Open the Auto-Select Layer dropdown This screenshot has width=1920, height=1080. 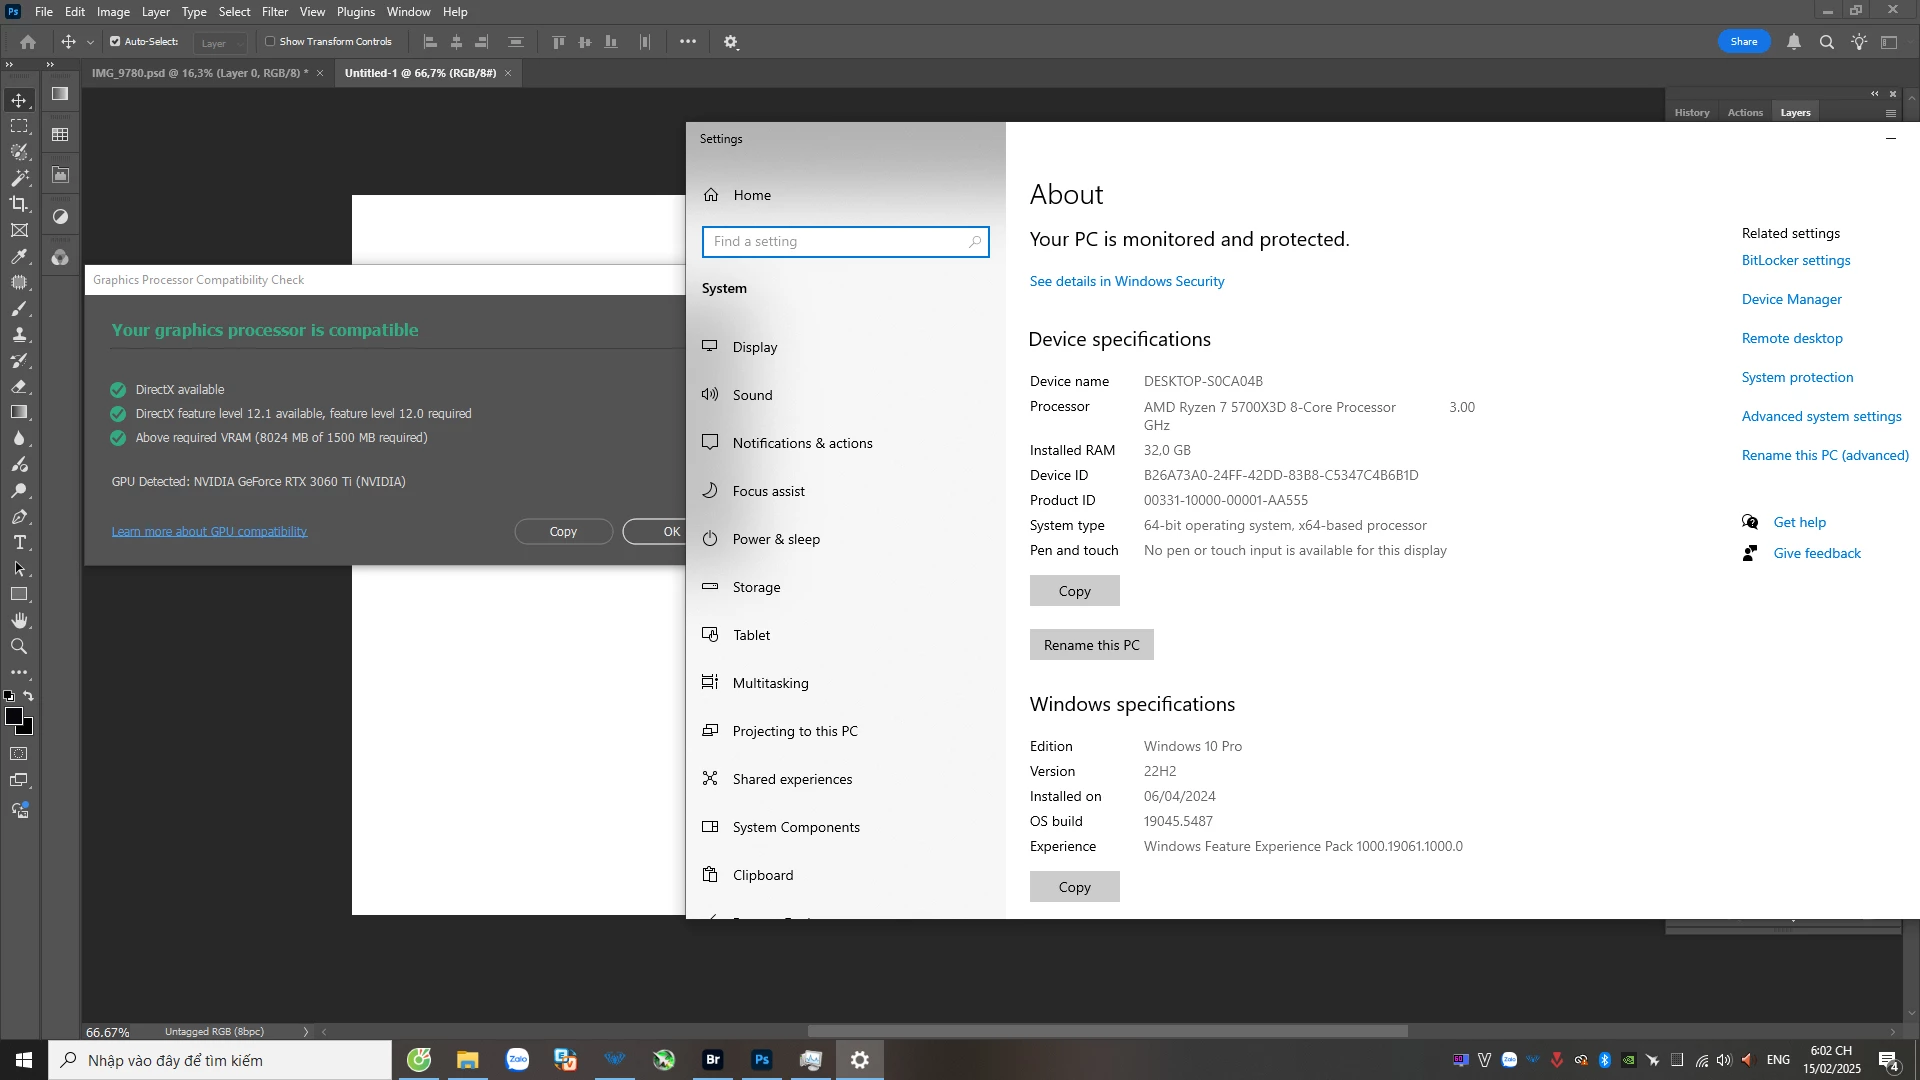click(x=221, y=43)
